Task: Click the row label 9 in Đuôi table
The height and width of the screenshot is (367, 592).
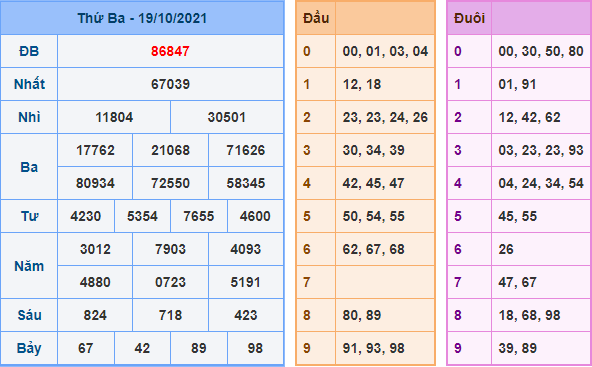Action: pyautogui.click(x=458, y=348)
